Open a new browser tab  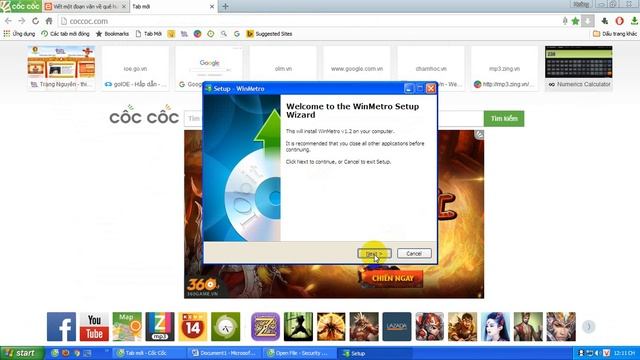225,7
